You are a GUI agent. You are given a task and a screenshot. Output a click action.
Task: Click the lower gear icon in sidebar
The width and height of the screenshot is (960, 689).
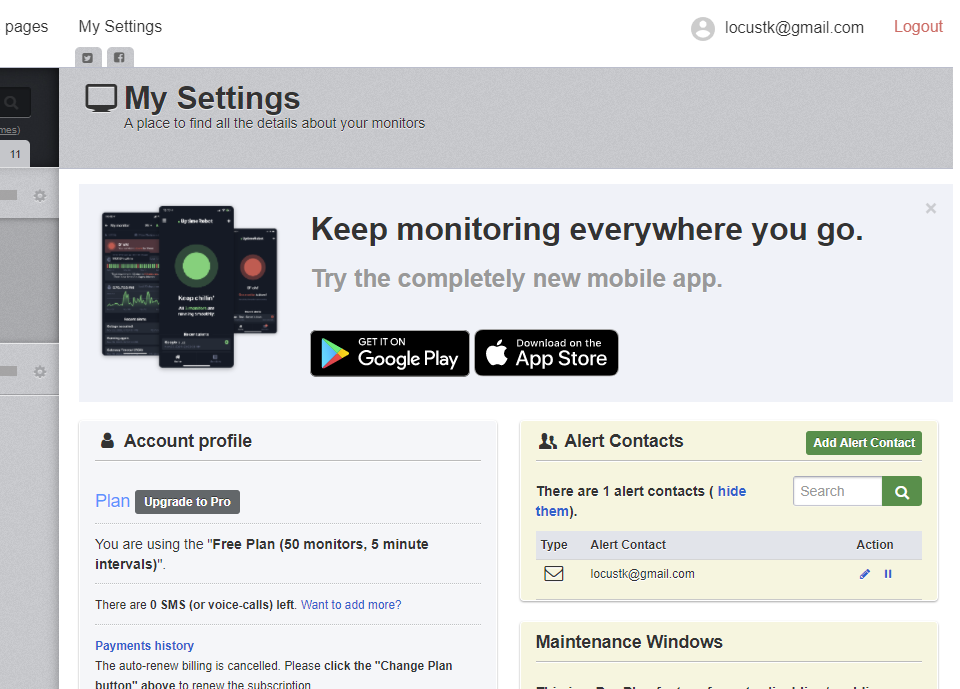(40, 372)
